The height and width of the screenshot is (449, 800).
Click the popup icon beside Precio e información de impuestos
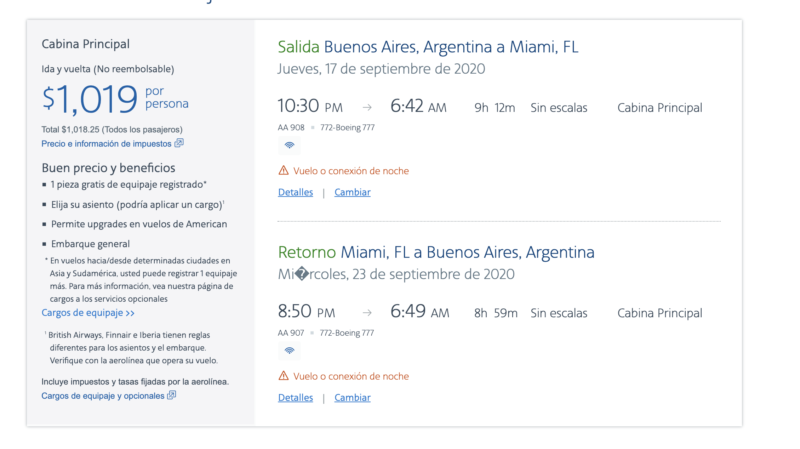pos(179,144)
